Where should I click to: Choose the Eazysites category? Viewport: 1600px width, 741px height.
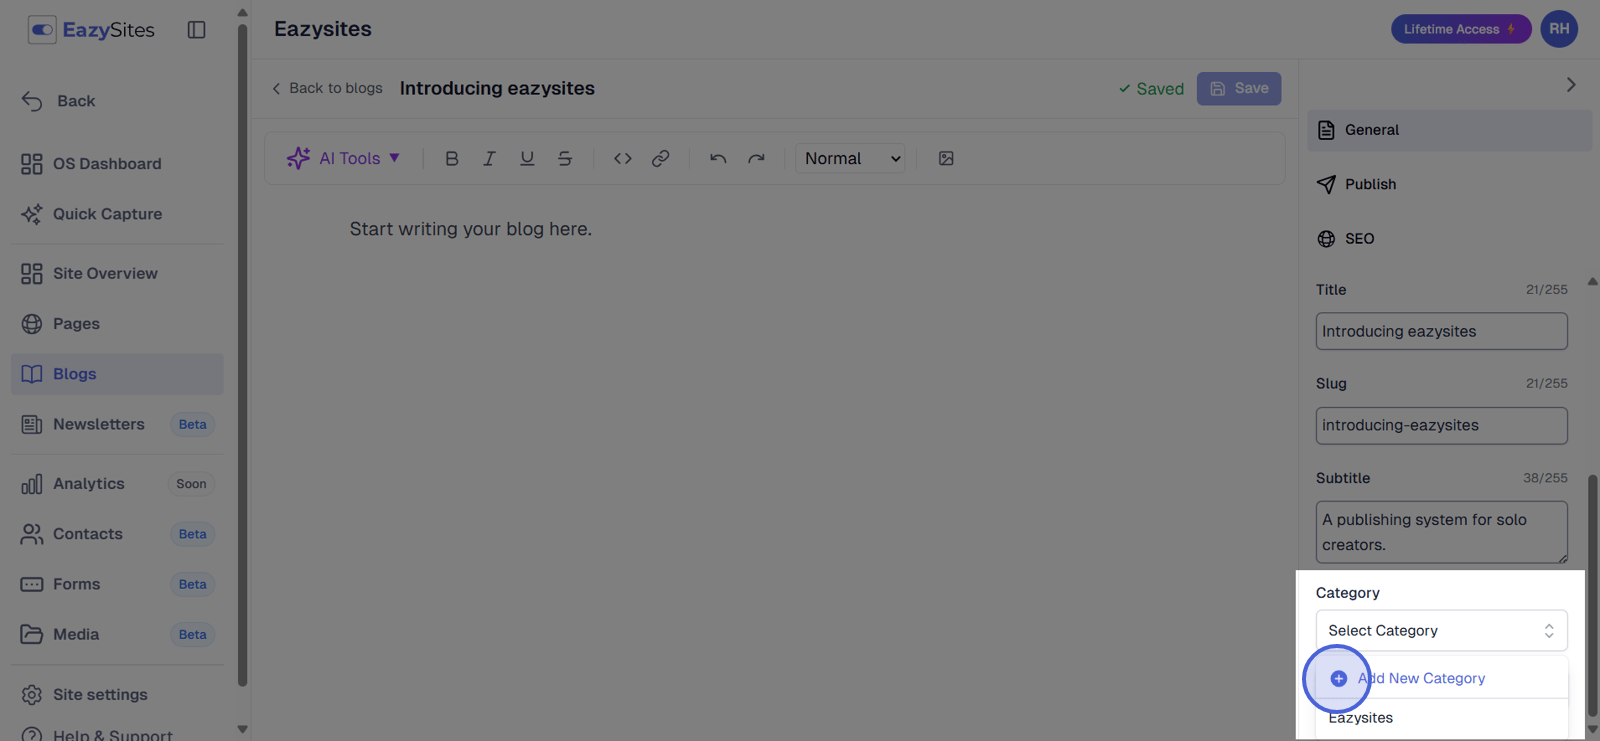1441,718
